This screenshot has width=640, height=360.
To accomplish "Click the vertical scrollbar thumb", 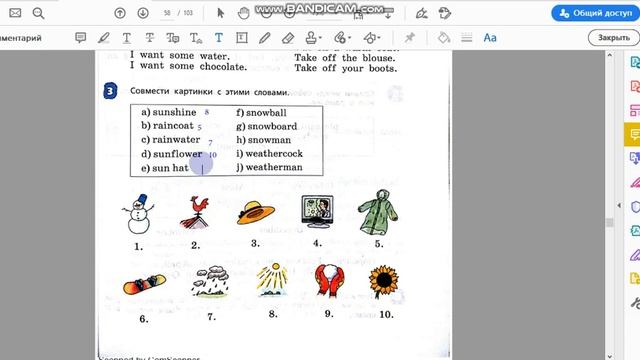I will (x=610, y=222).
